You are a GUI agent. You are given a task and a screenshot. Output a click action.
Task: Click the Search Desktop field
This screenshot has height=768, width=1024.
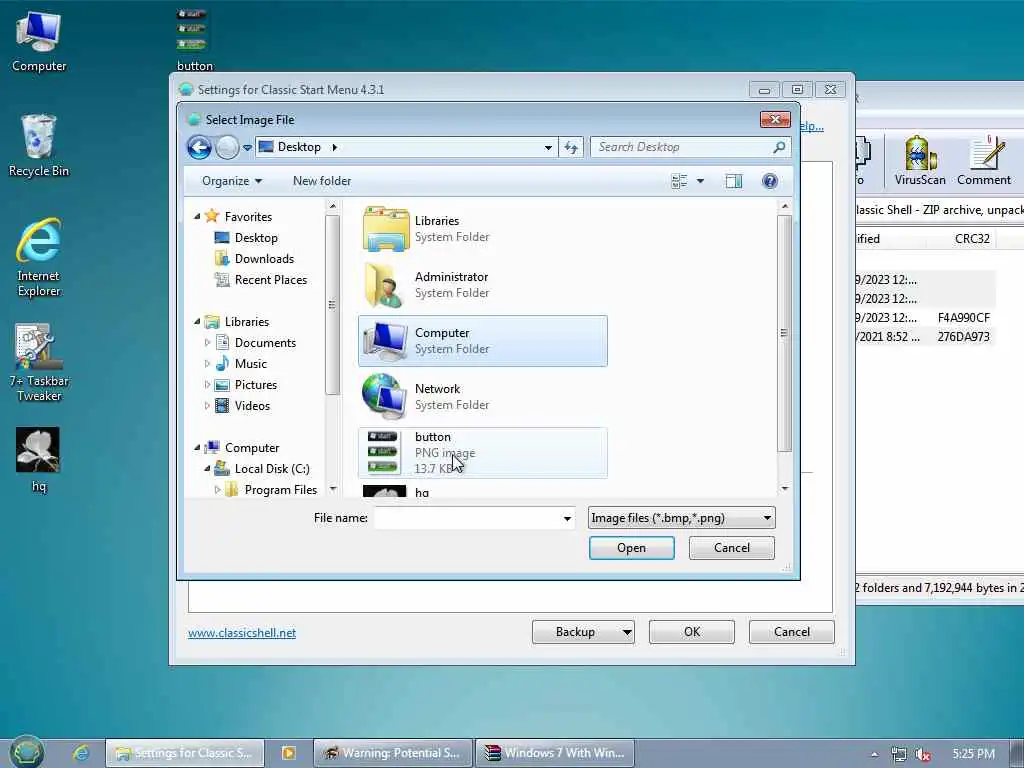click(x=682, y=148)
